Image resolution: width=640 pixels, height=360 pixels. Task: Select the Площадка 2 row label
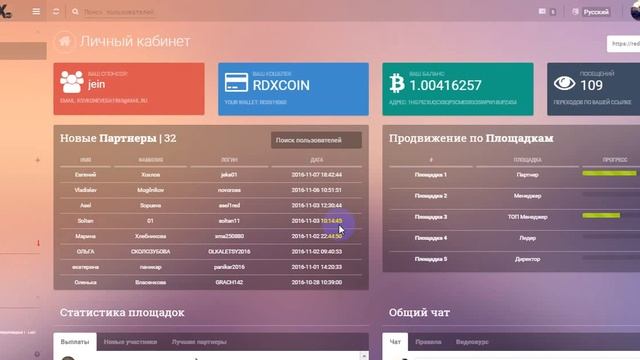point(431,196)
